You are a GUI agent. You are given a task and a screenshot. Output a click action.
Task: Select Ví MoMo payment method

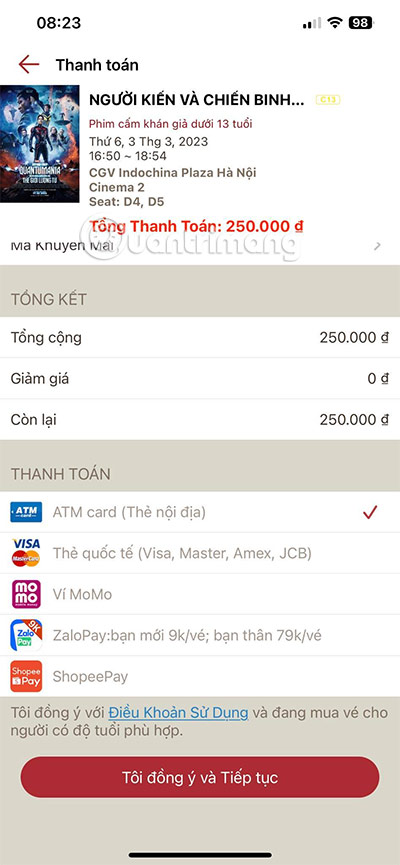(200, 594)
